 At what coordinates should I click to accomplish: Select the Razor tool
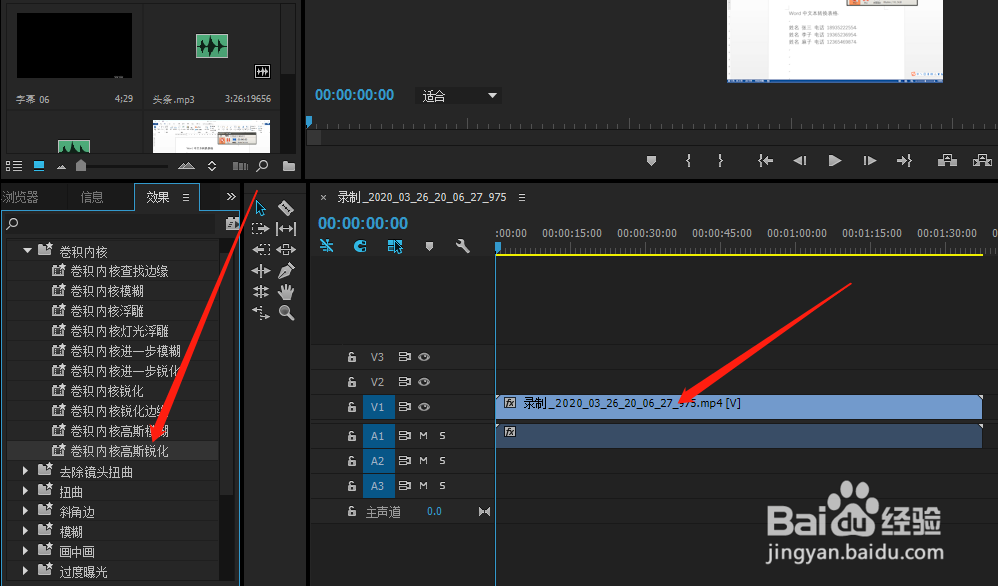[x=286, y=207]
